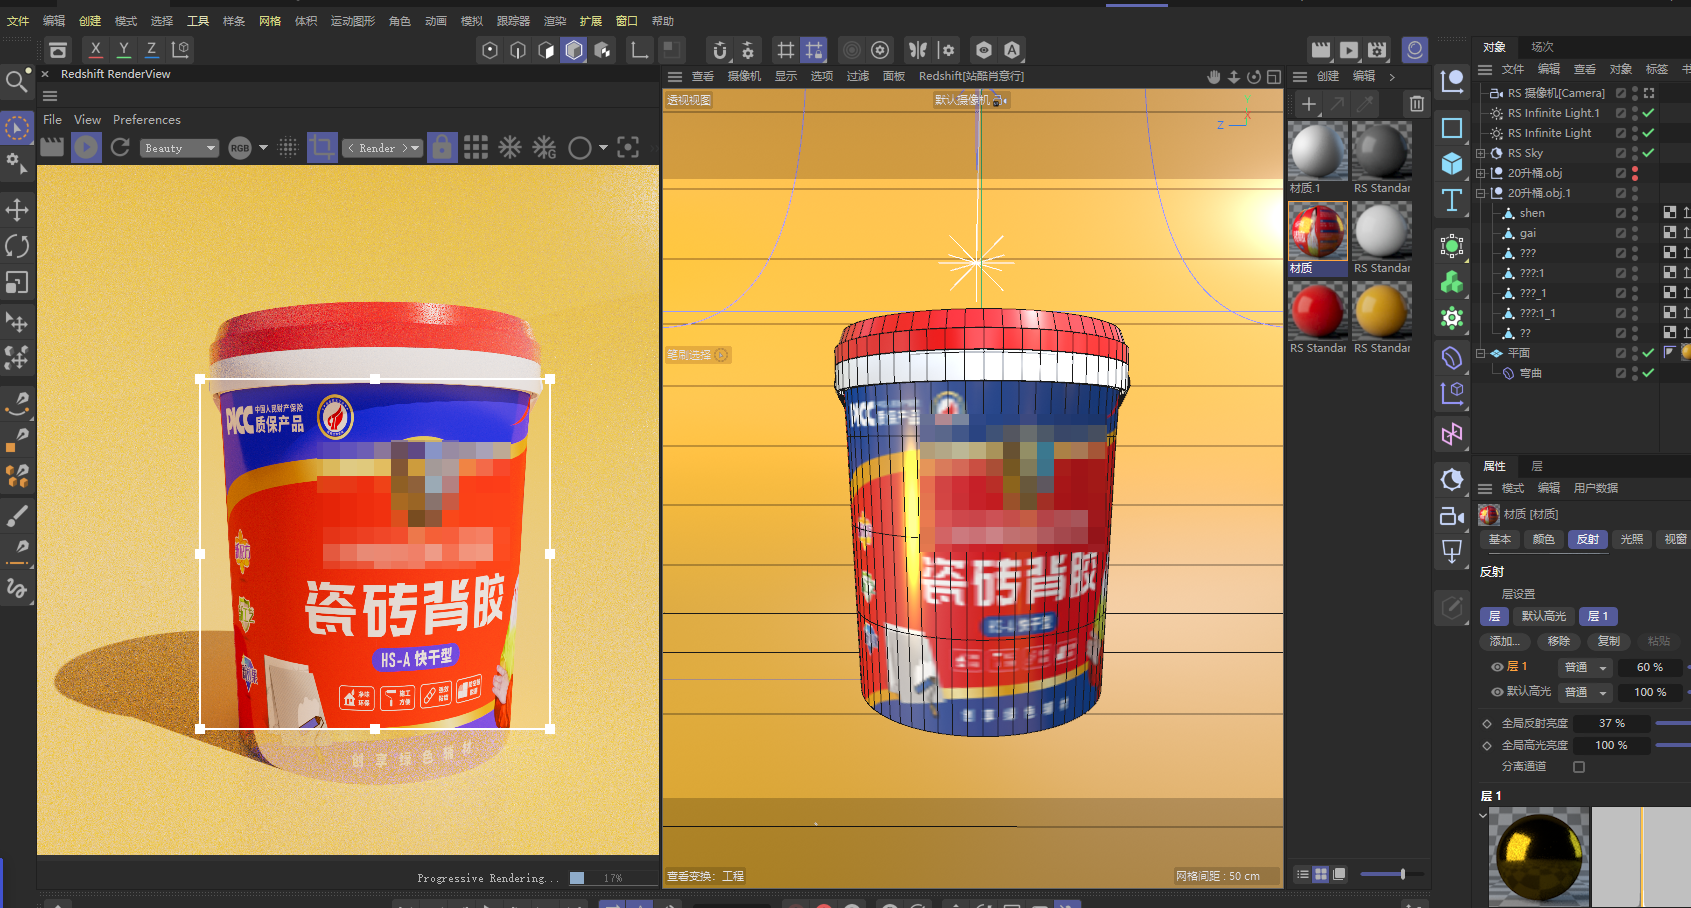Expand the RS Sky tree node
Viewport: 1691px width, 908px height.
pos(1481,153)
